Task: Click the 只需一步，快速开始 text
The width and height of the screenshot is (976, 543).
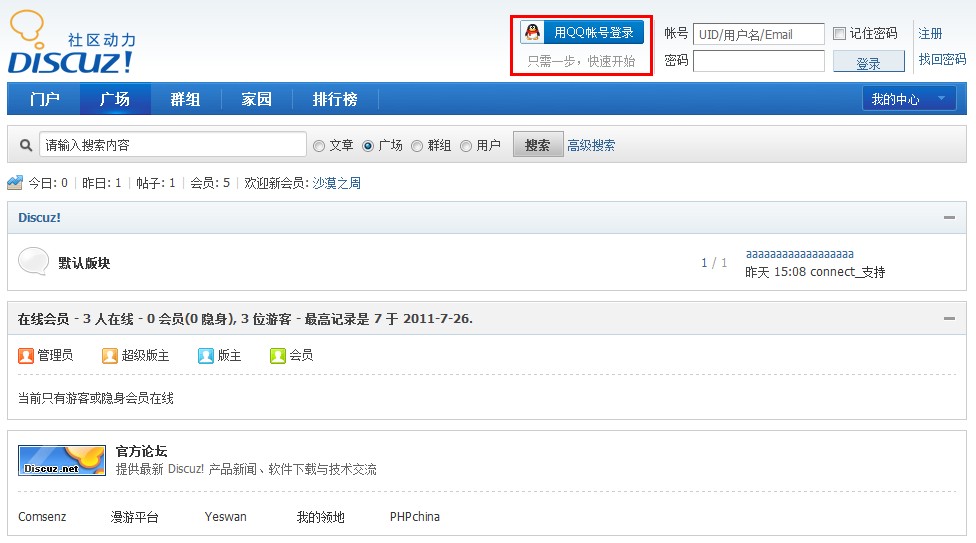Action: click(x=581, y=61)
